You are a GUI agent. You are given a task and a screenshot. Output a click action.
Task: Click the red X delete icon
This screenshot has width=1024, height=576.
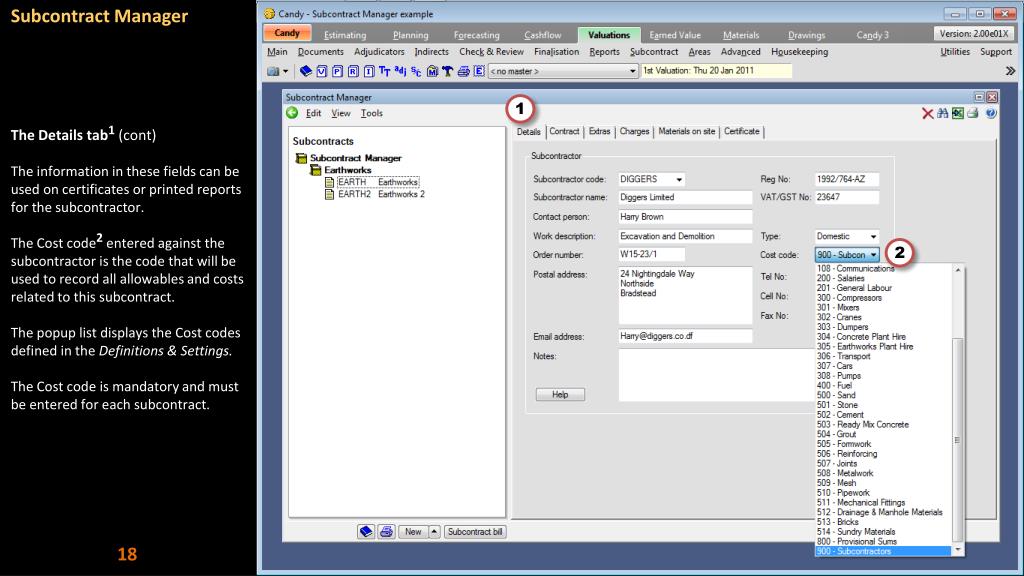pos(927,114)
